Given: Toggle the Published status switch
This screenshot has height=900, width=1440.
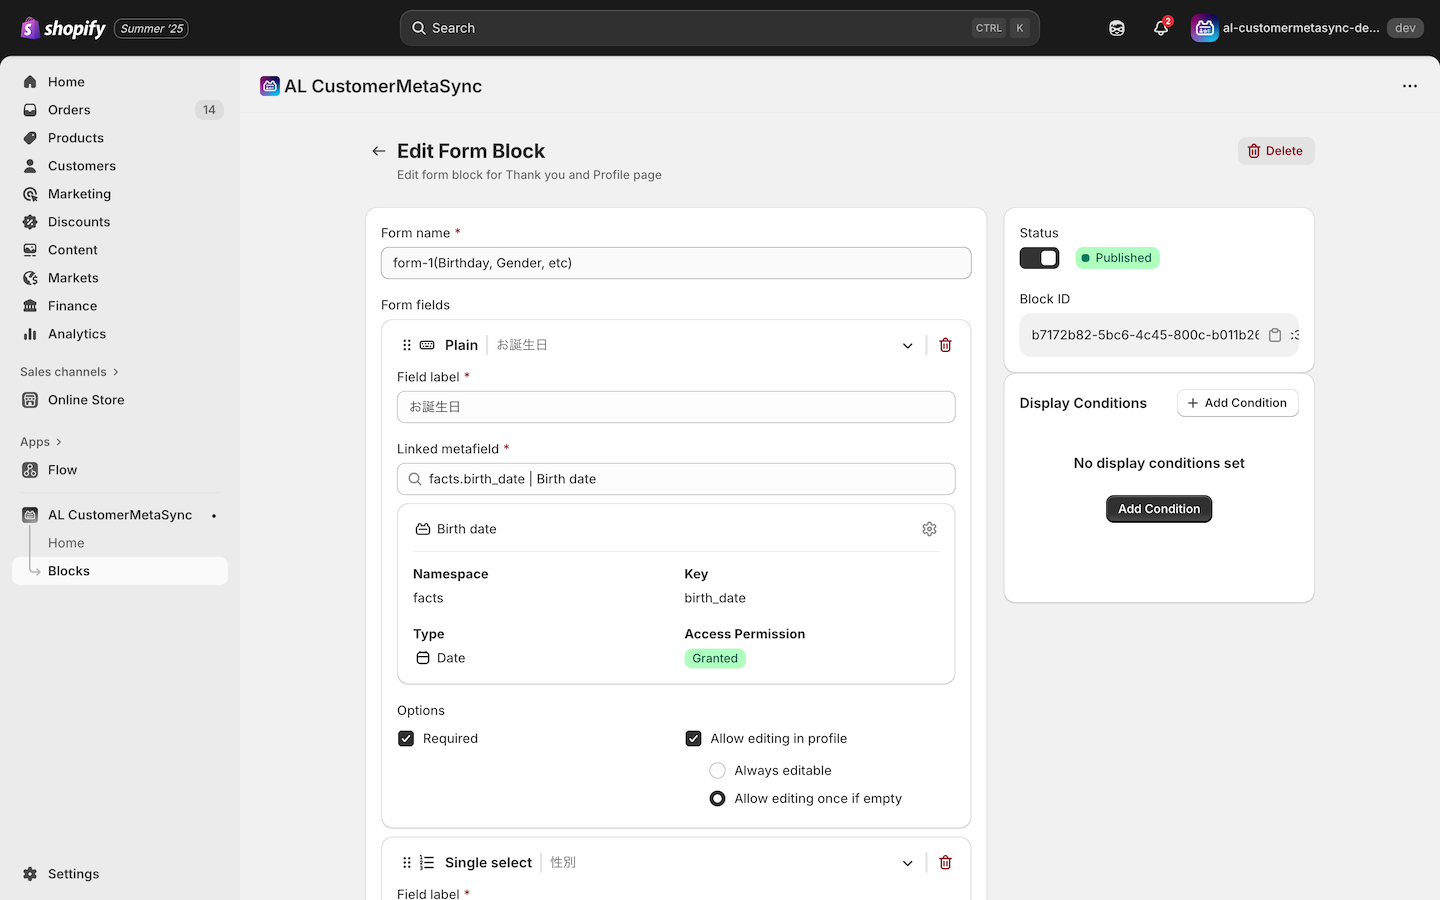Looking at the screenshot, I should [1039, 258].
